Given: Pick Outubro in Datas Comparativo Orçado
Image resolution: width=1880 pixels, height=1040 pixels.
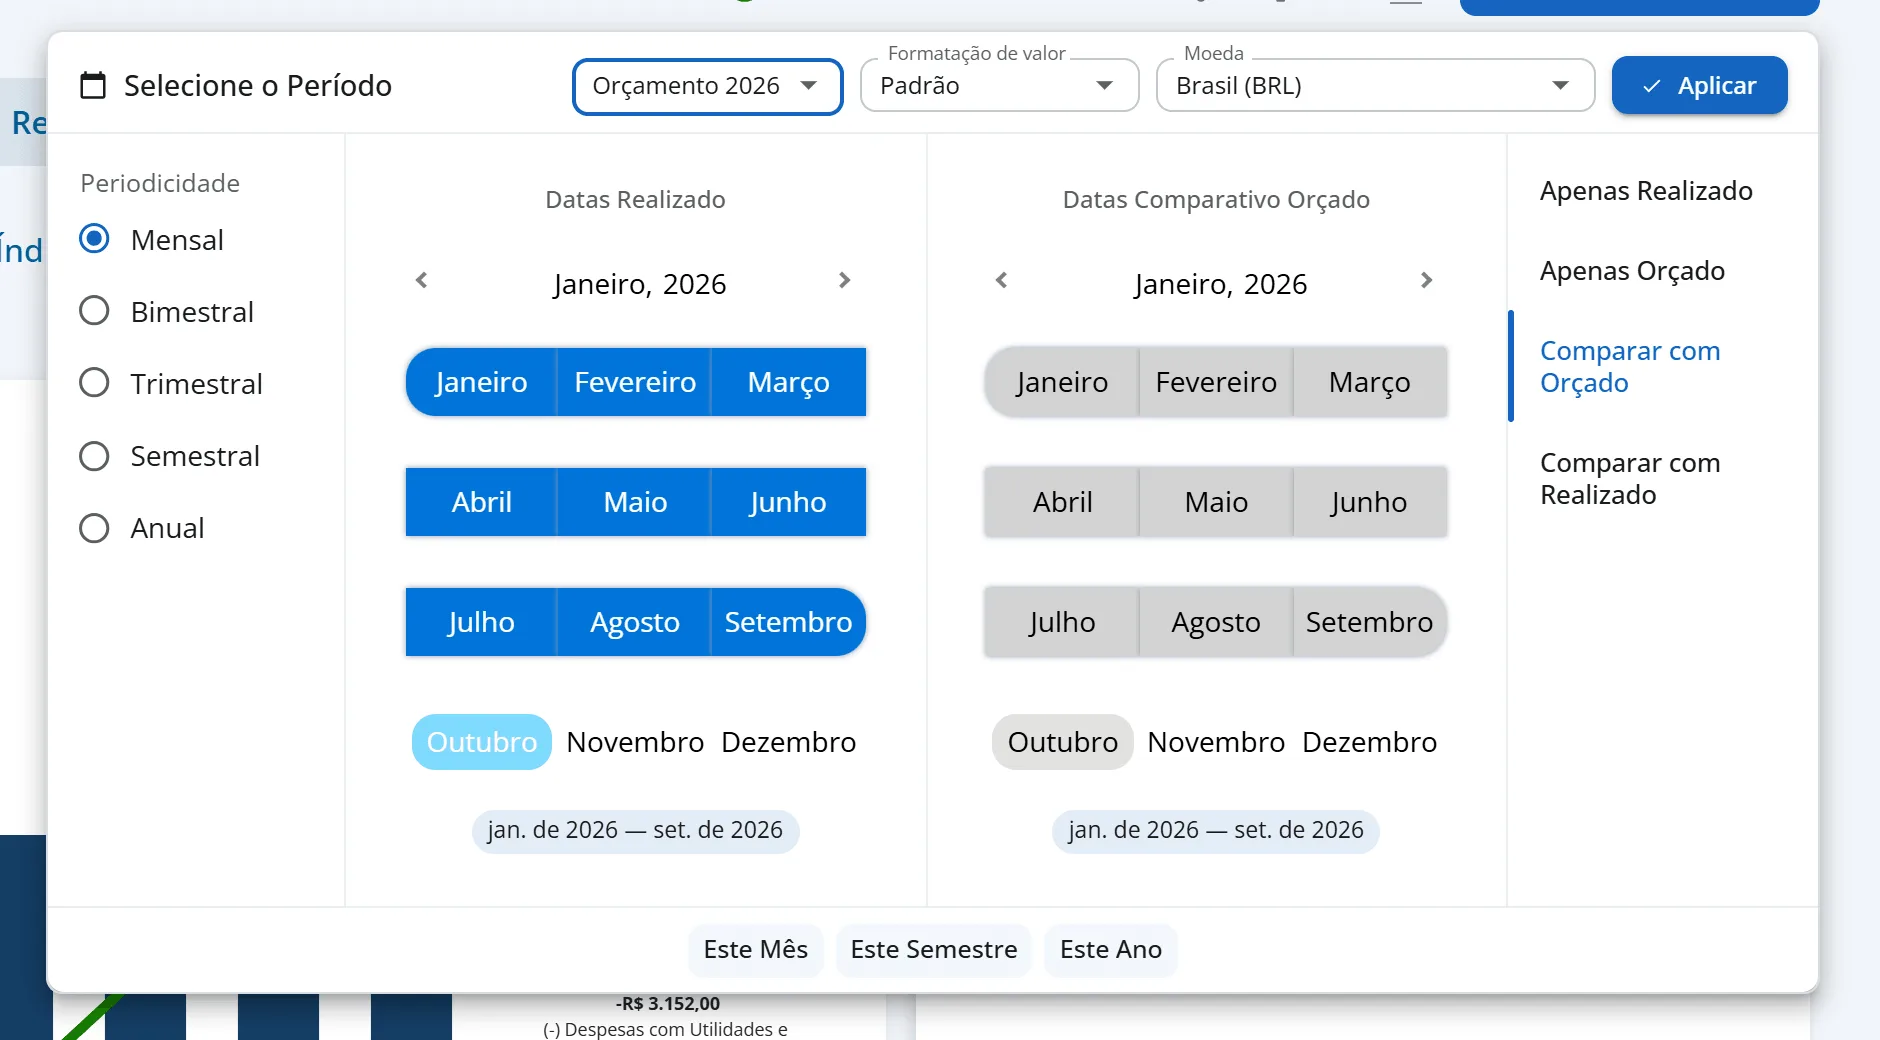Looking at the screenshot, I should 1062,742.
